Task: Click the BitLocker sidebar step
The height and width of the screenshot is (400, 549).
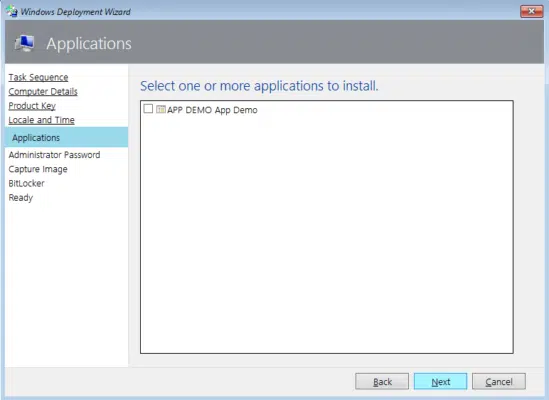Action: (x=26, y=184)
